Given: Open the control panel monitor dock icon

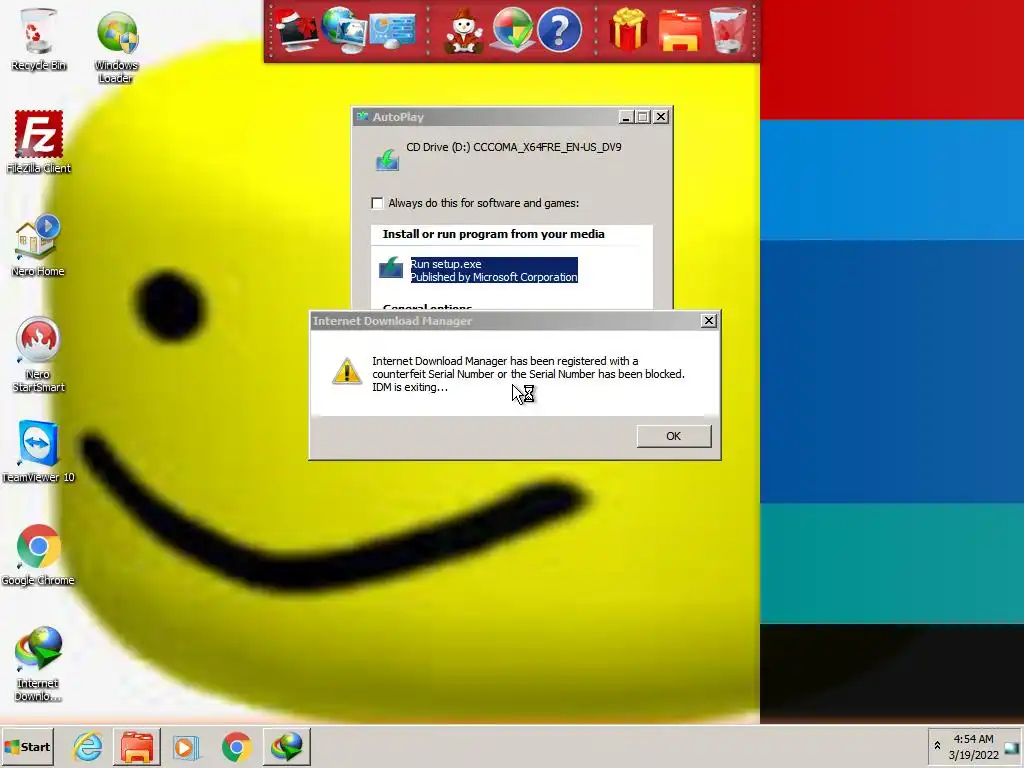Looking at the screenshot, I should pyautogui.click(x=392, y=31).
